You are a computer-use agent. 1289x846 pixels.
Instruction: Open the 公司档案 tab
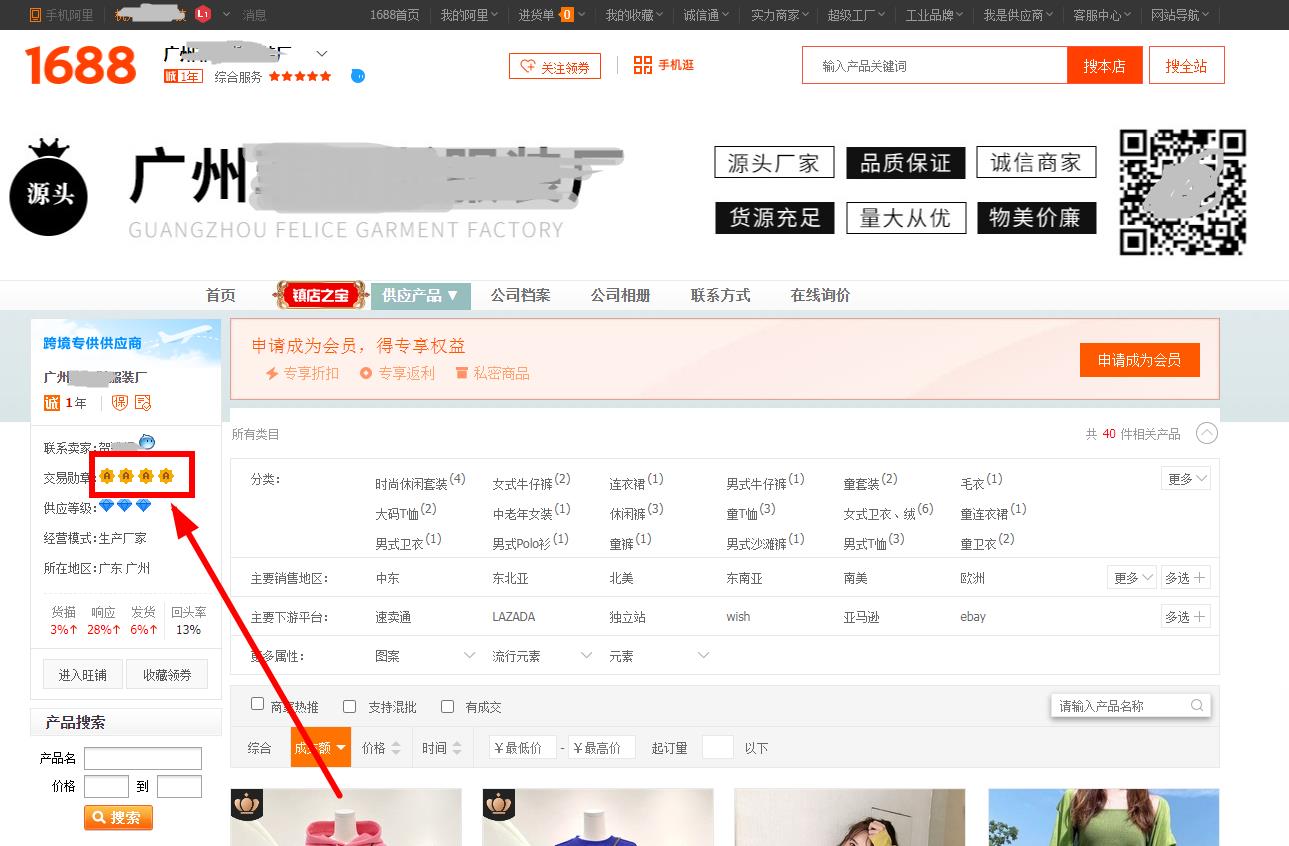(x=520, y=295)
